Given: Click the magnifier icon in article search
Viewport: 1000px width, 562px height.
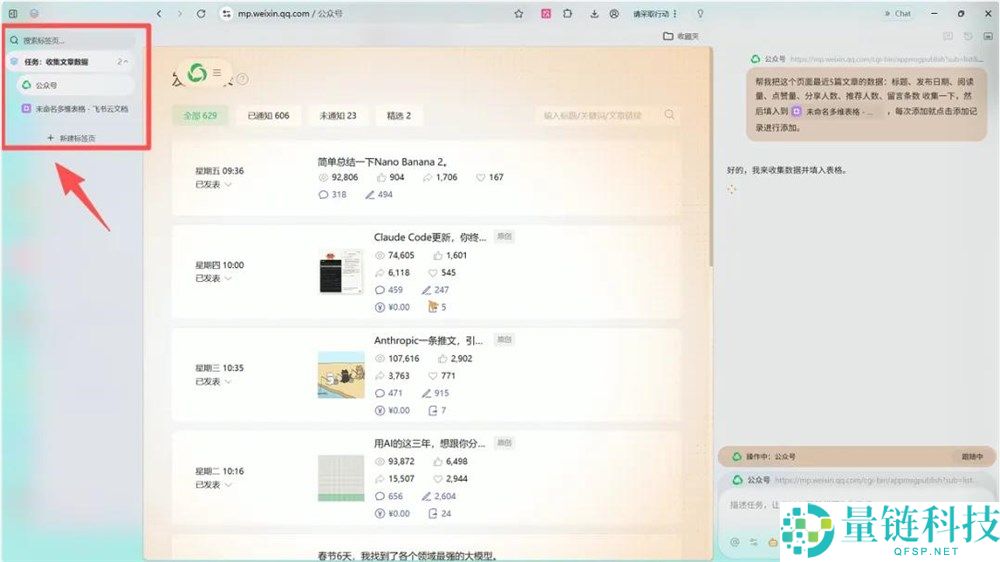Looking at the screenshot, I should [x=669, y=115].
